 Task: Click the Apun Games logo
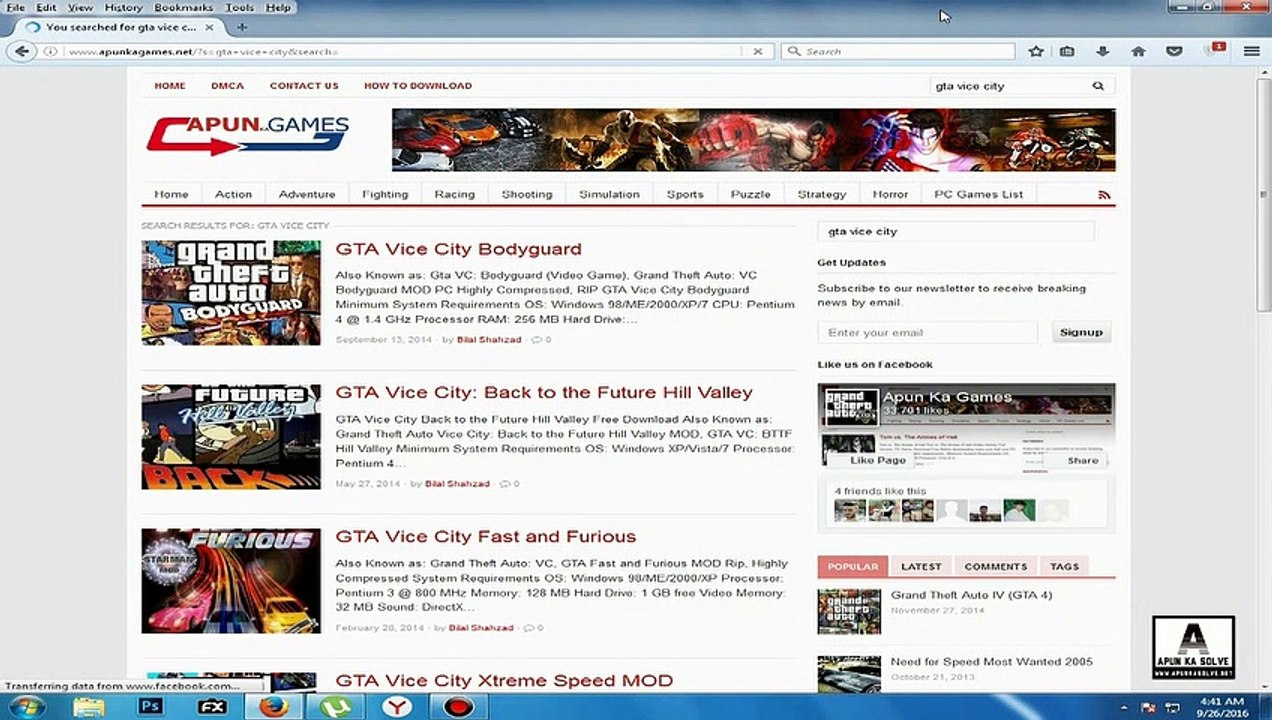[247, 135]
